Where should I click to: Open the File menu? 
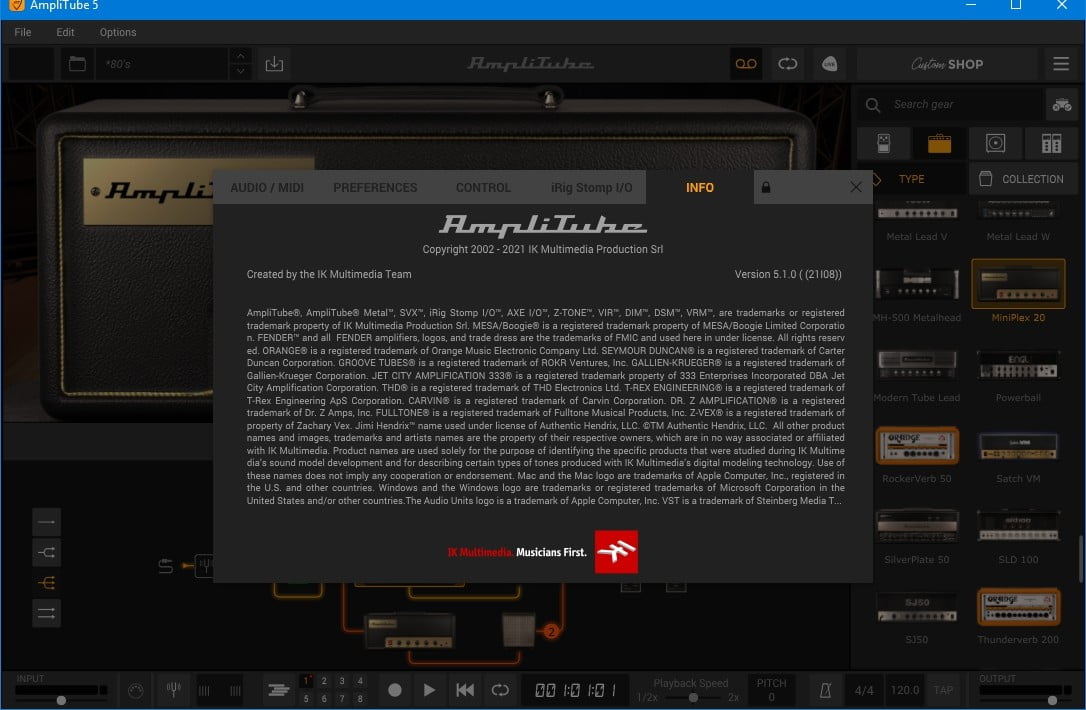tap(22, 32)
